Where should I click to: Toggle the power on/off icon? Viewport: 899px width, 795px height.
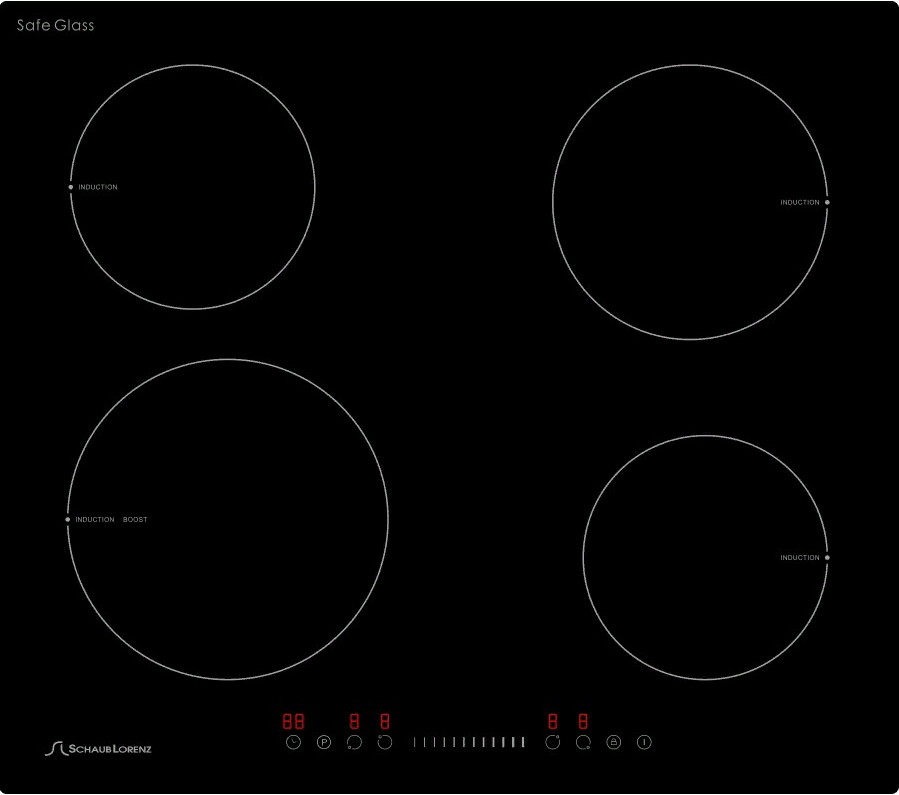tap(644, 742)
